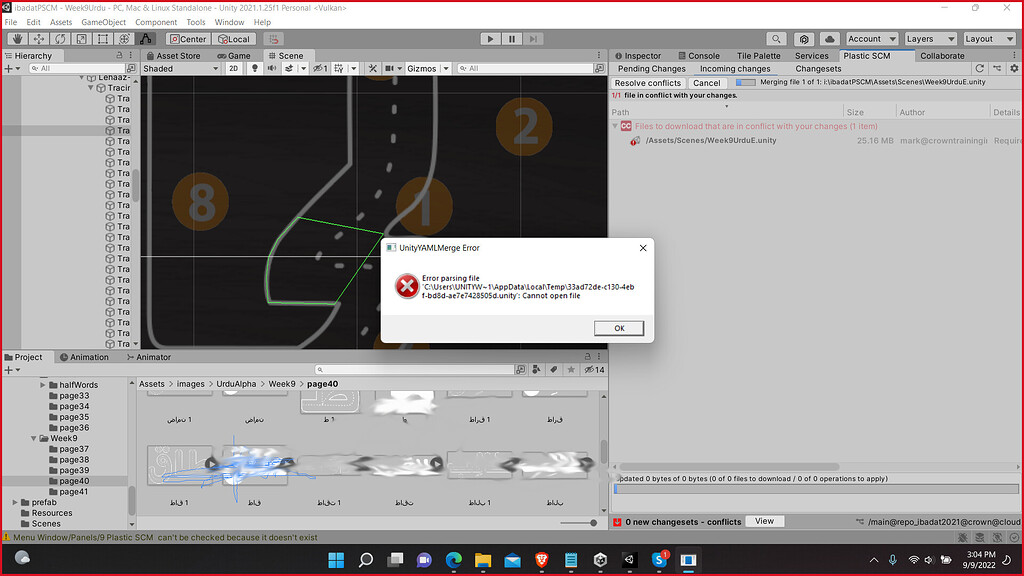Screen dimensions: 1024x576
Task: Open the Plastic SCM settings gear
Action: point(1012,67)
